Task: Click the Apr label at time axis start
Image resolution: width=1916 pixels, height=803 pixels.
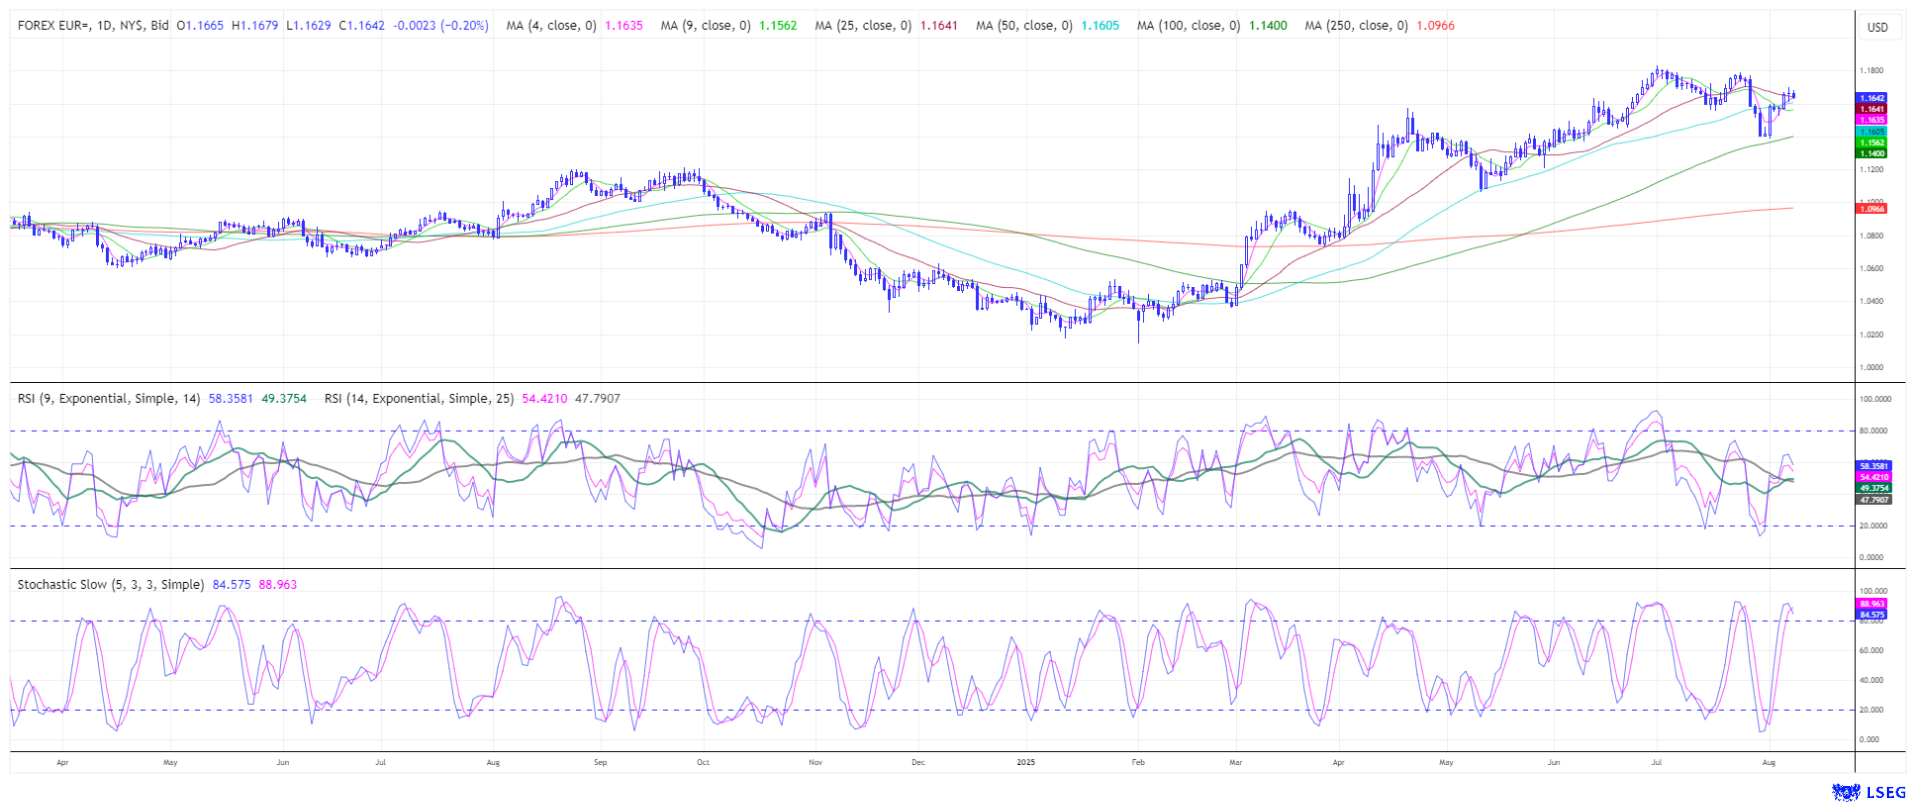Action: tap(62, 763)
